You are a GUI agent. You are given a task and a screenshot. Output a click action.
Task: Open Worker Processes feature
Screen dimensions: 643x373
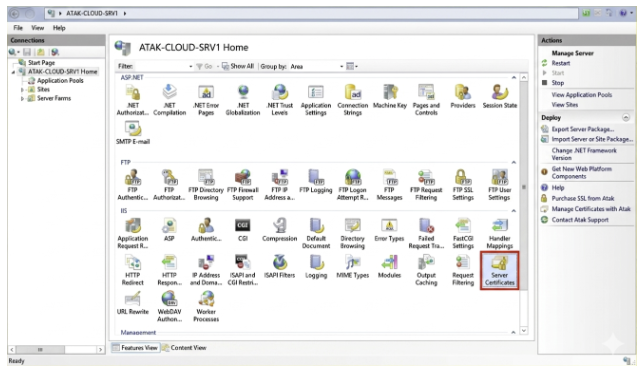(206, 307)
